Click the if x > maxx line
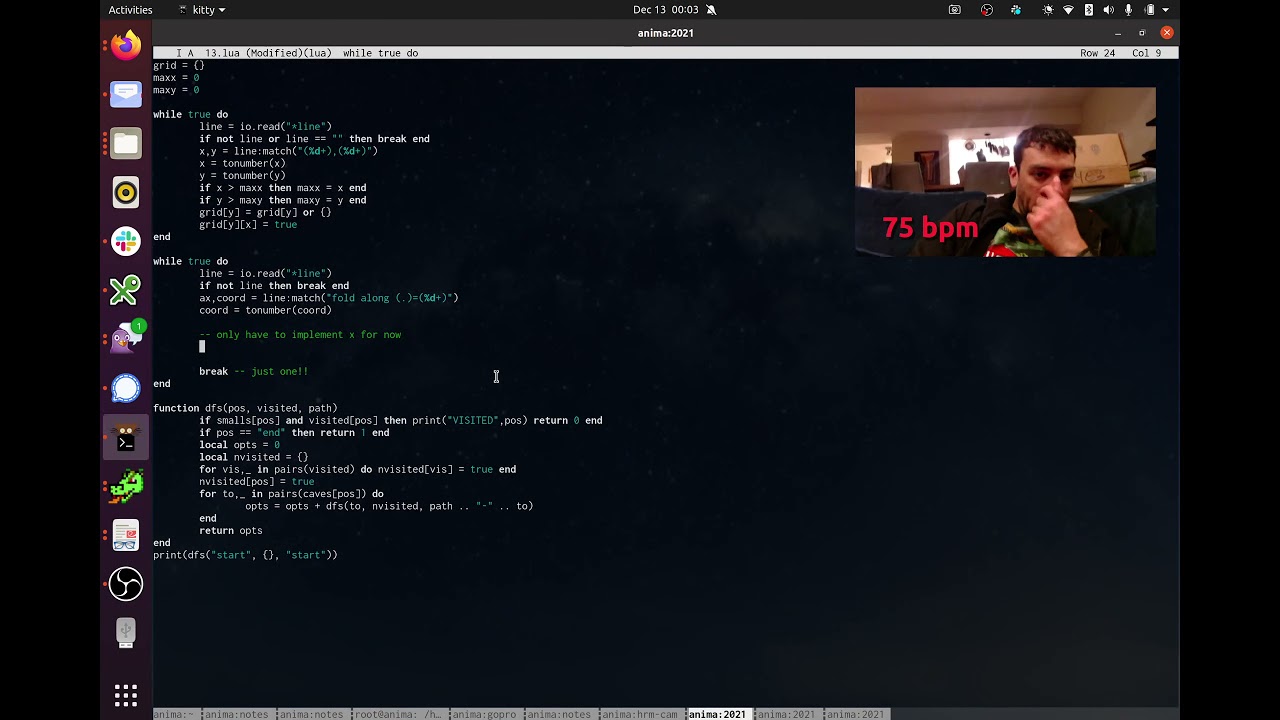 [x=283, y=188]
